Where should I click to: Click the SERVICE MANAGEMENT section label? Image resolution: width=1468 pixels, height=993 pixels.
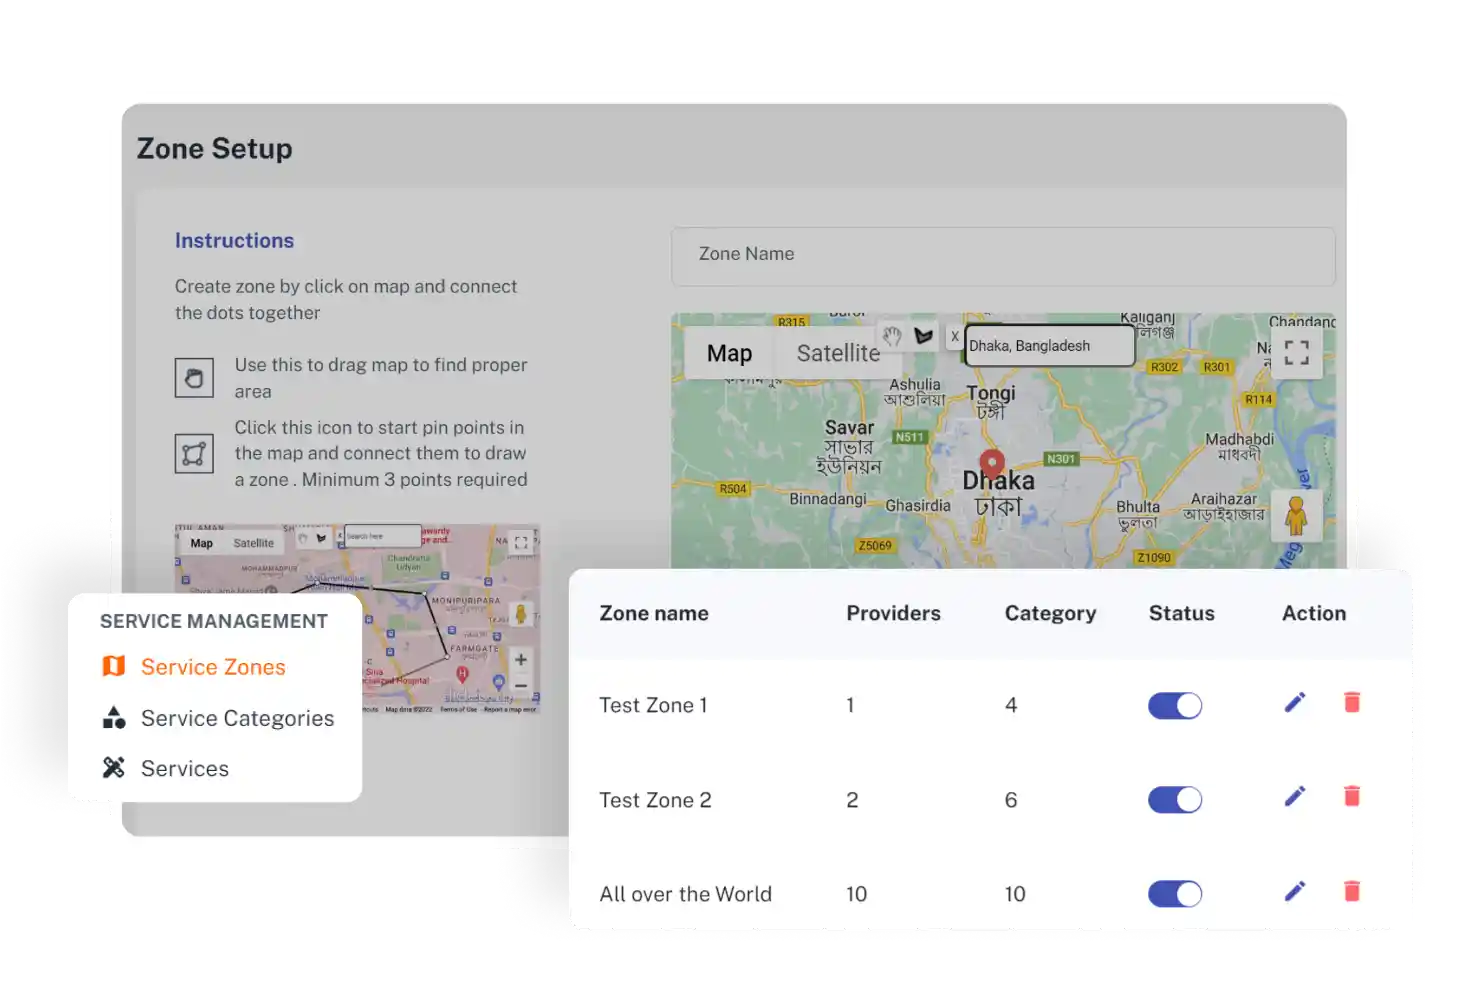[x=213, y=621]
